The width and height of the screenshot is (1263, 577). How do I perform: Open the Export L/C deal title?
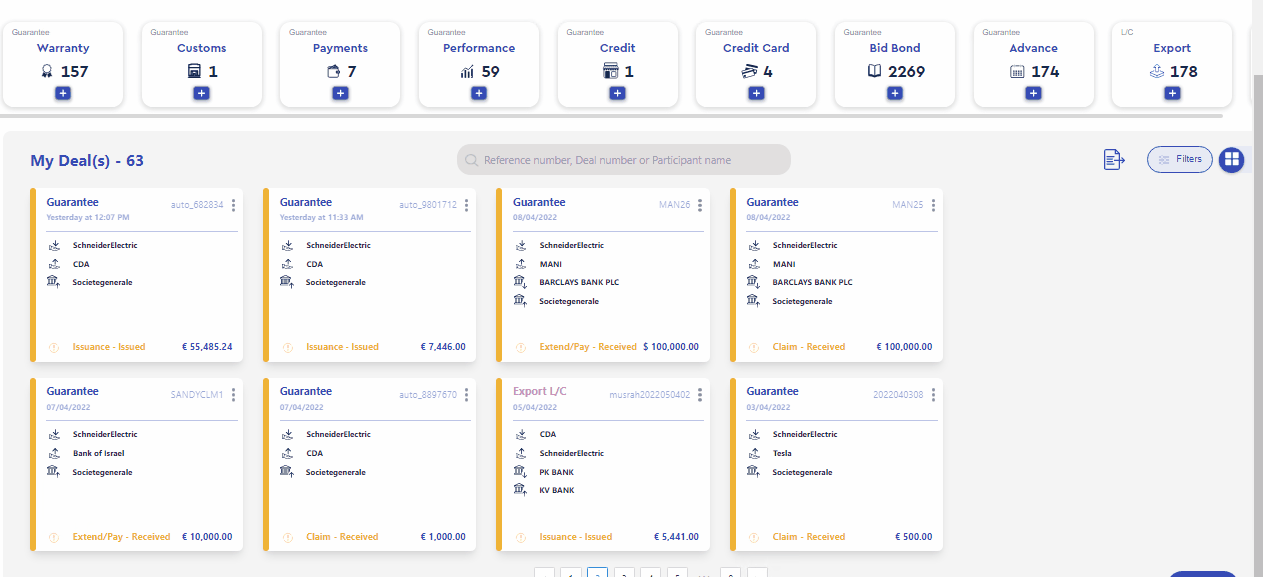[539, 391]
